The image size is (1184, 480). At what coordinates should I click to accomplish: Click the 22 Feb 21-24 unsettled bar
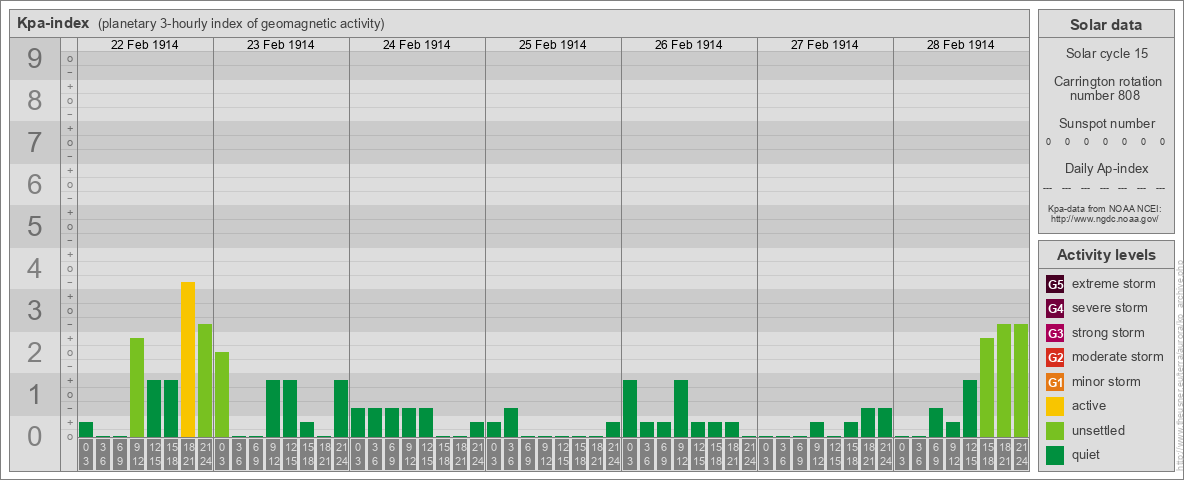[205, 380]
